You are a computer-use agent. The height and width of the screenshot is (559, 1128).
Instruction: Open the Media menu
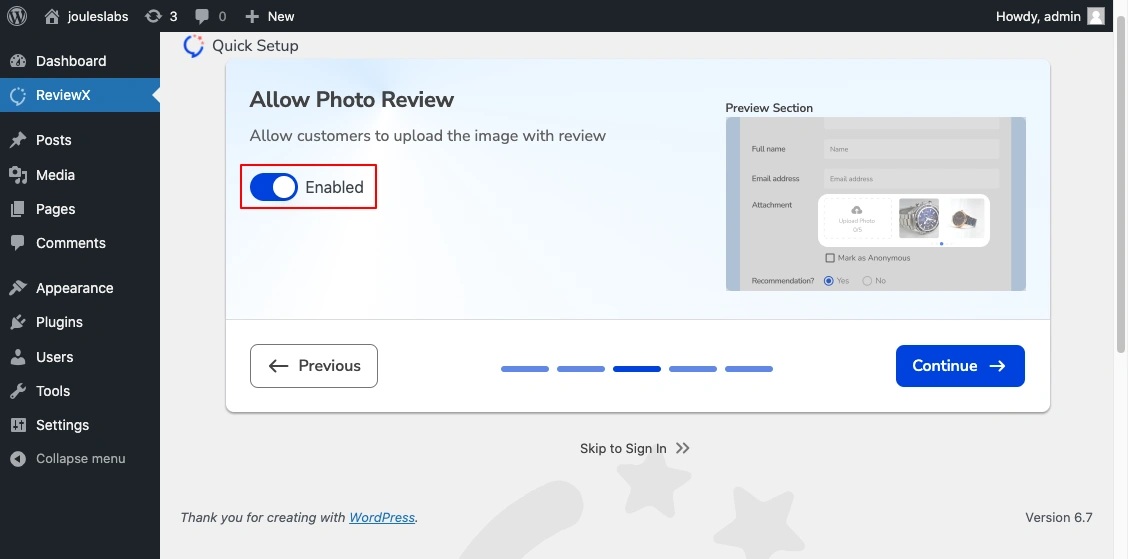[80, 175]
